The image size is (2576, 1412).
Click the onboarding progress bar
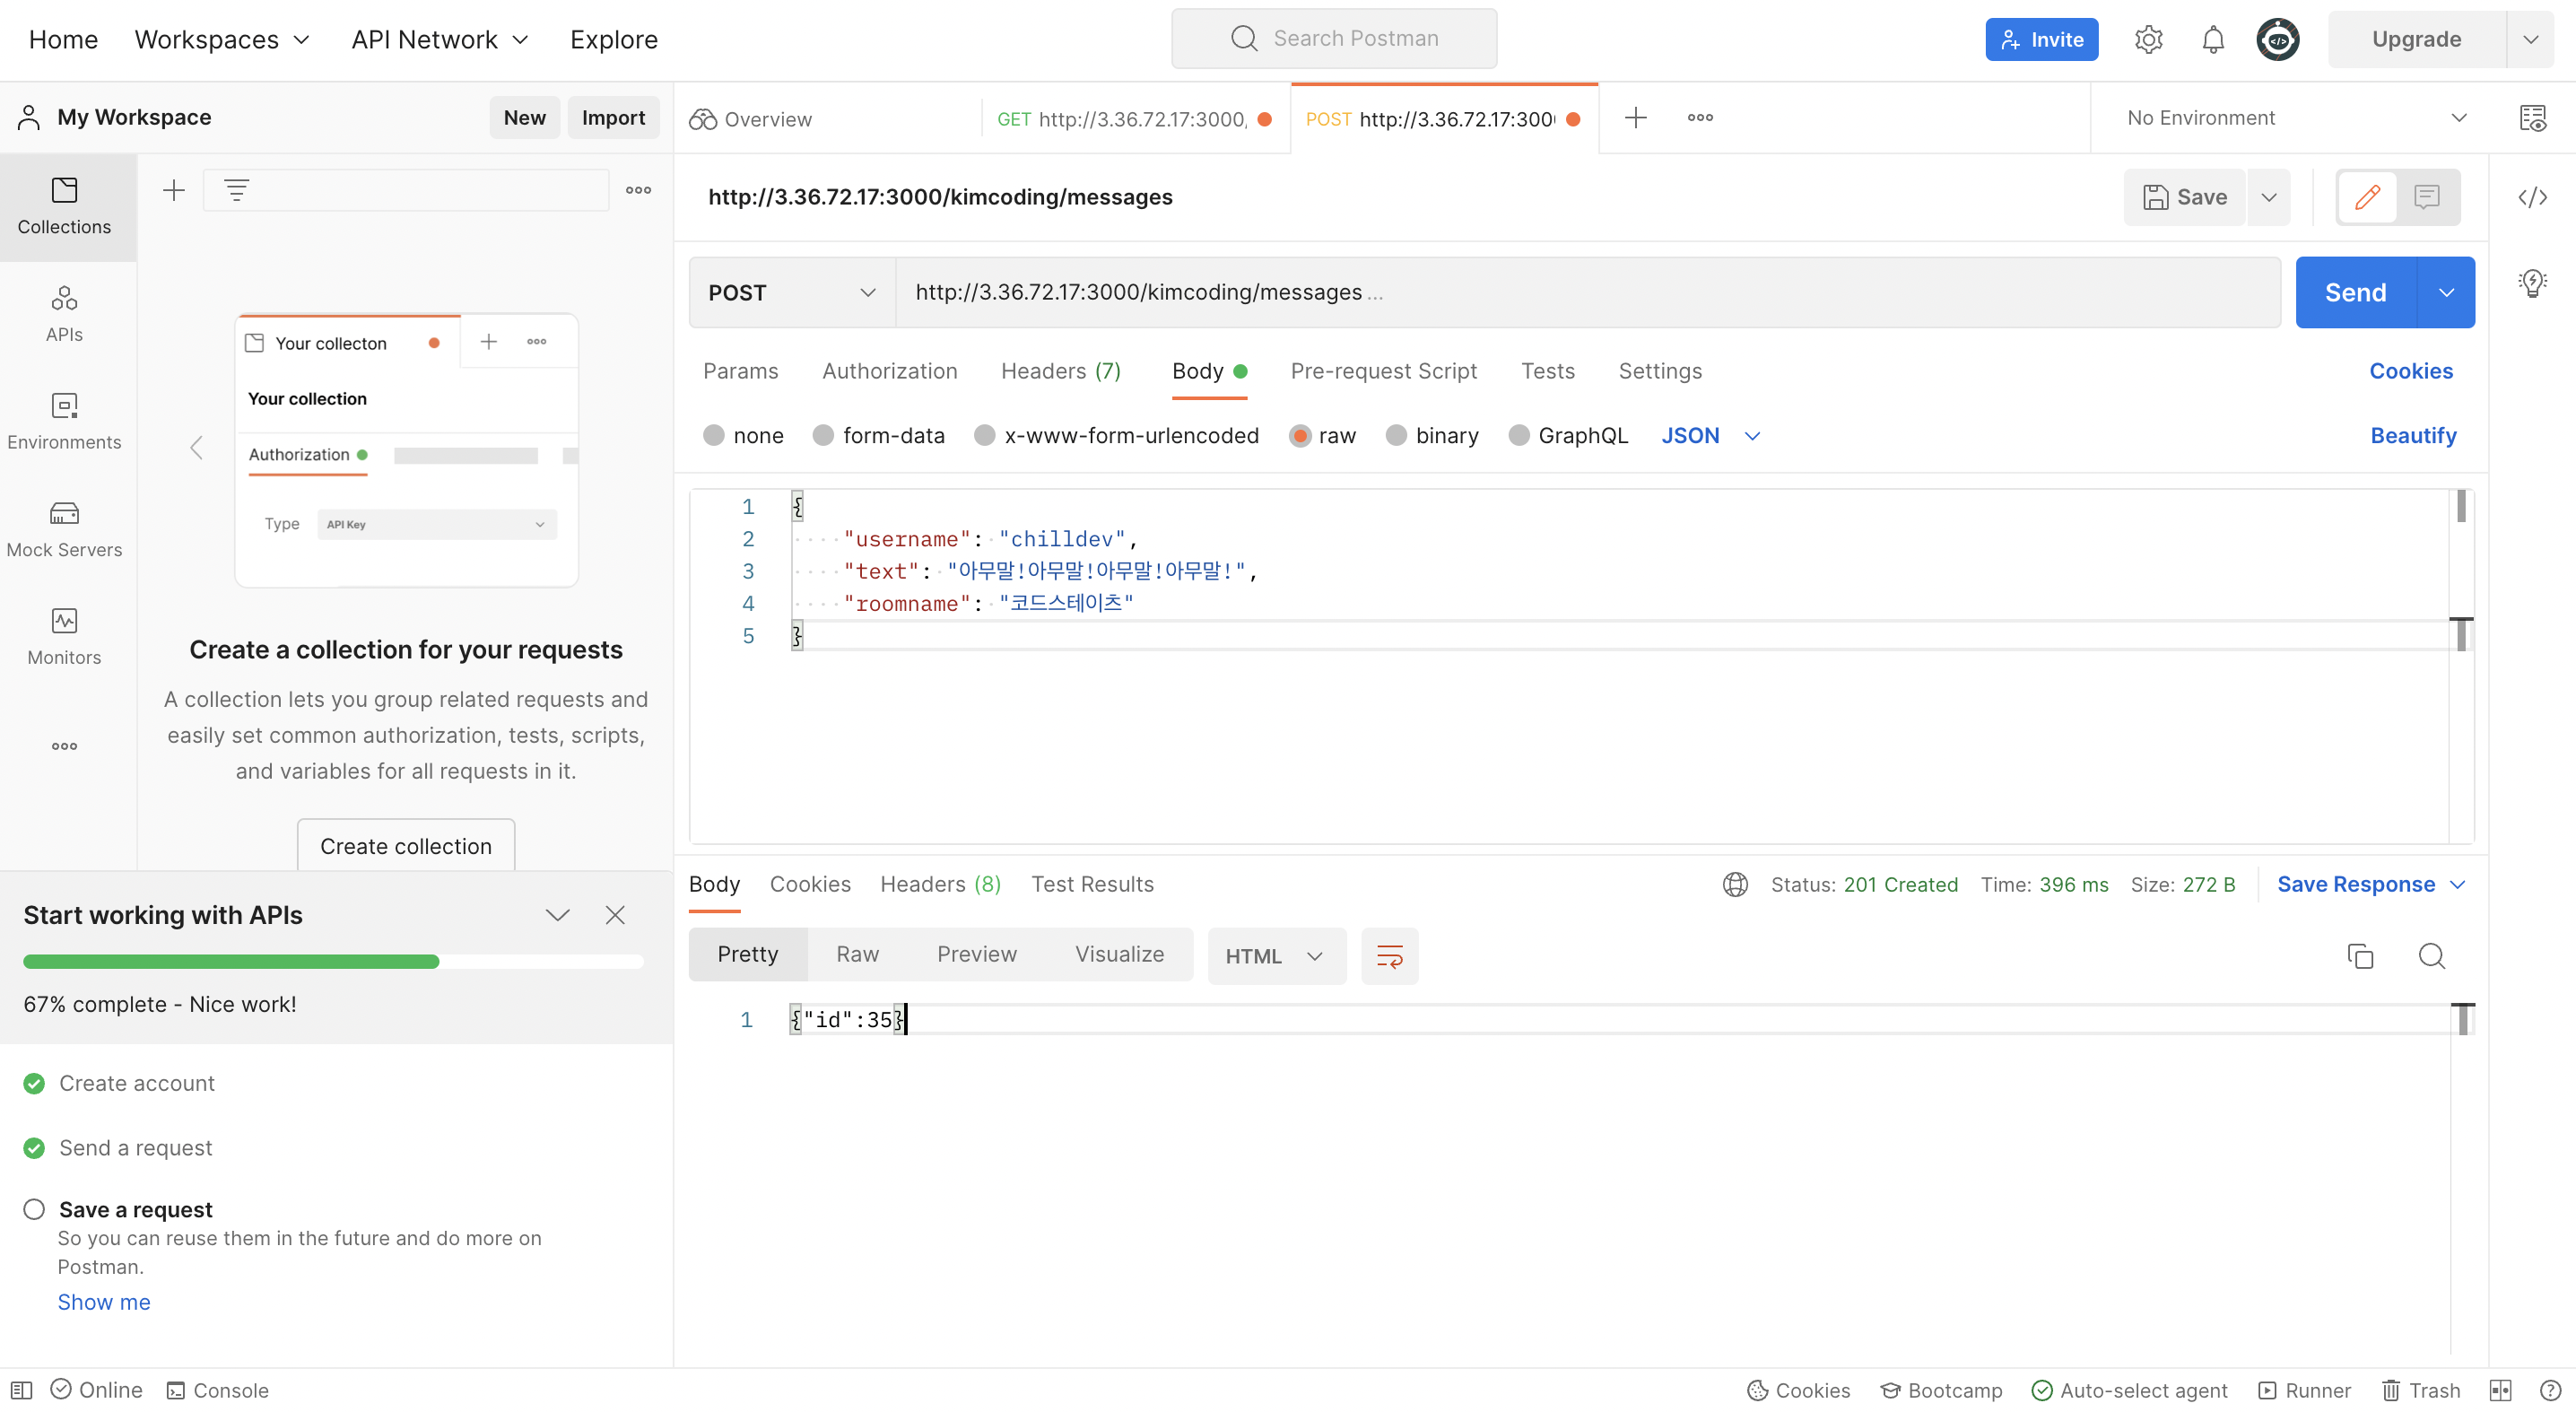332,962
